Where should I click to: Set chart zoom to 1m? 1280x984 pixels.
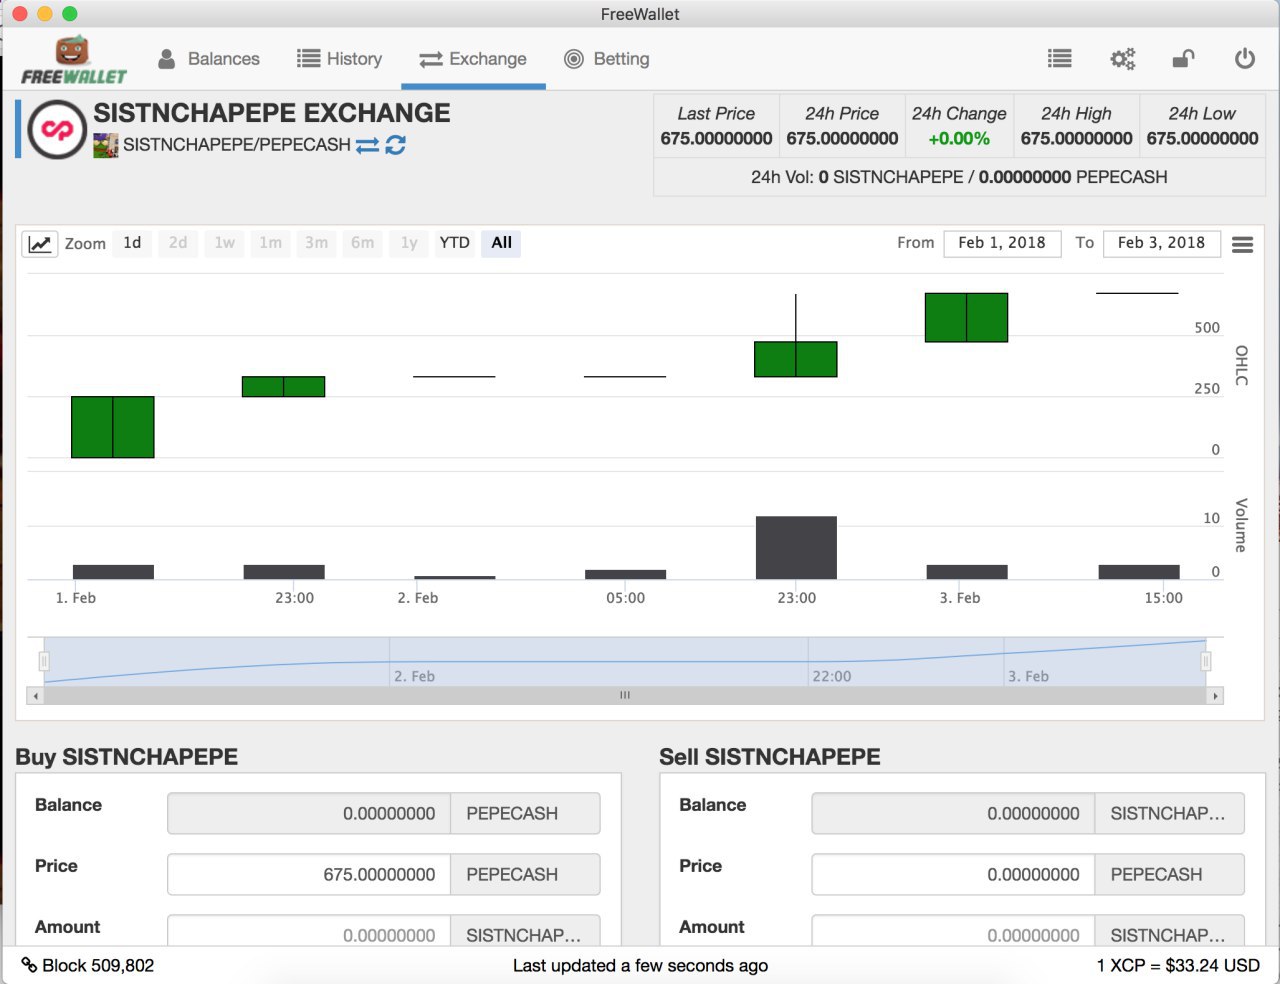271,243
